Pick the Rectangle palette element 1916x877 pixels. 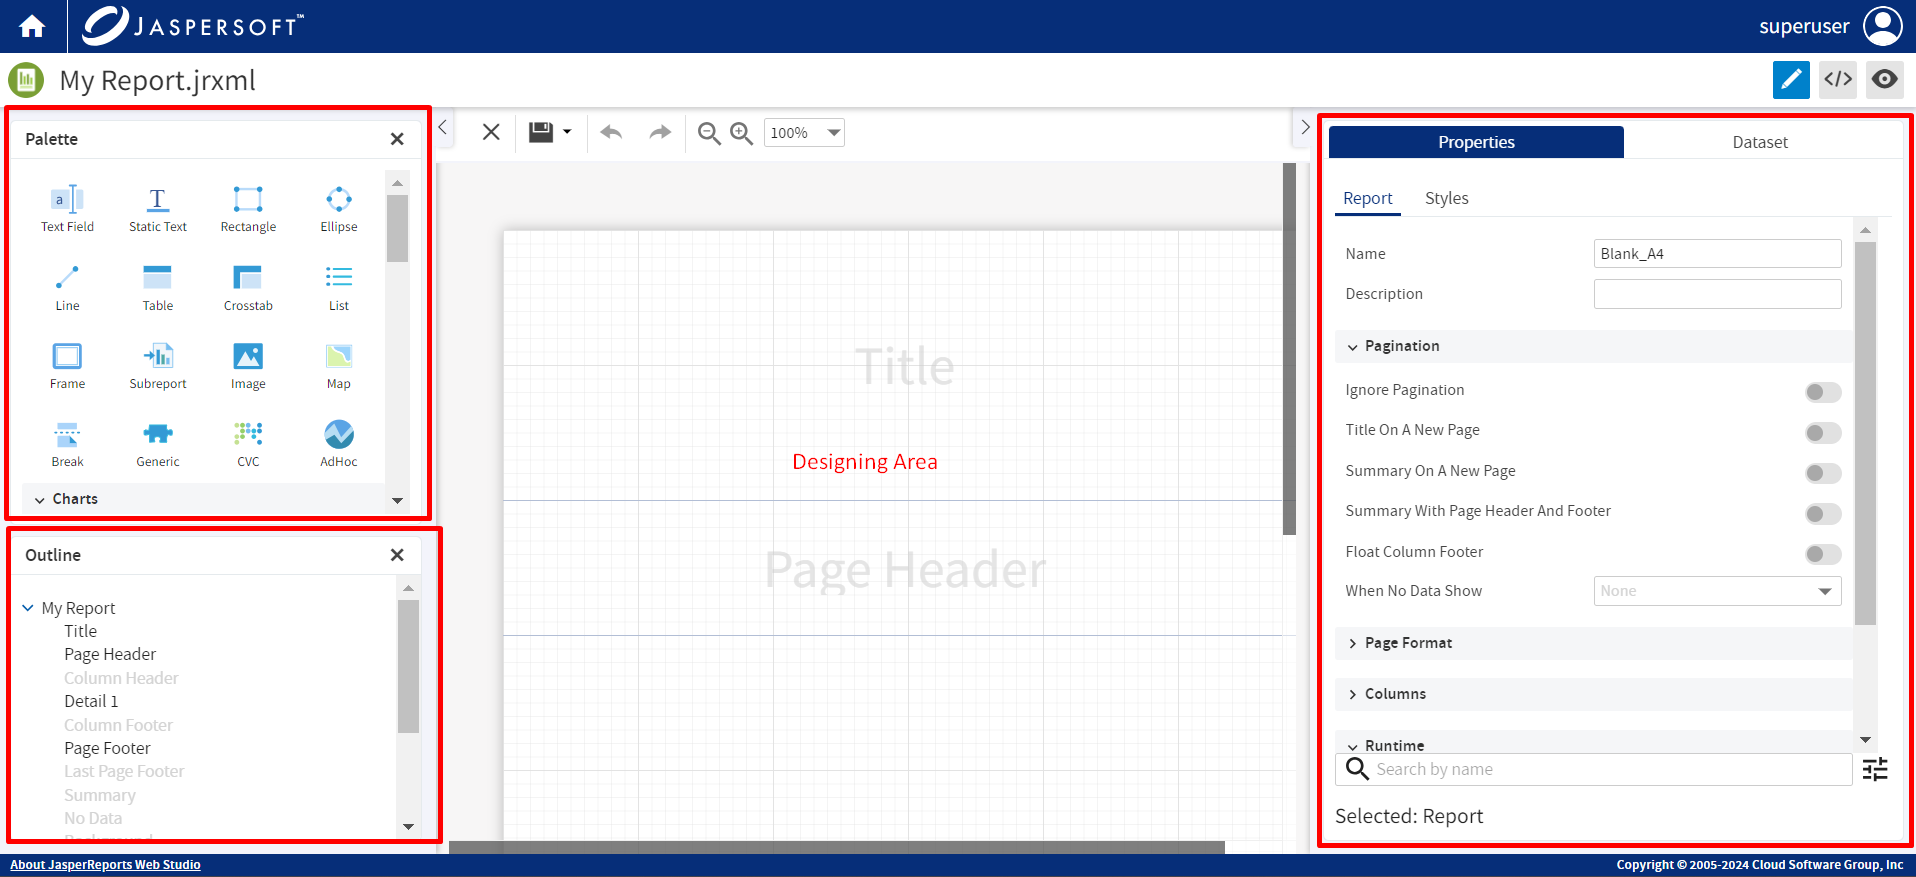[248, 209]
